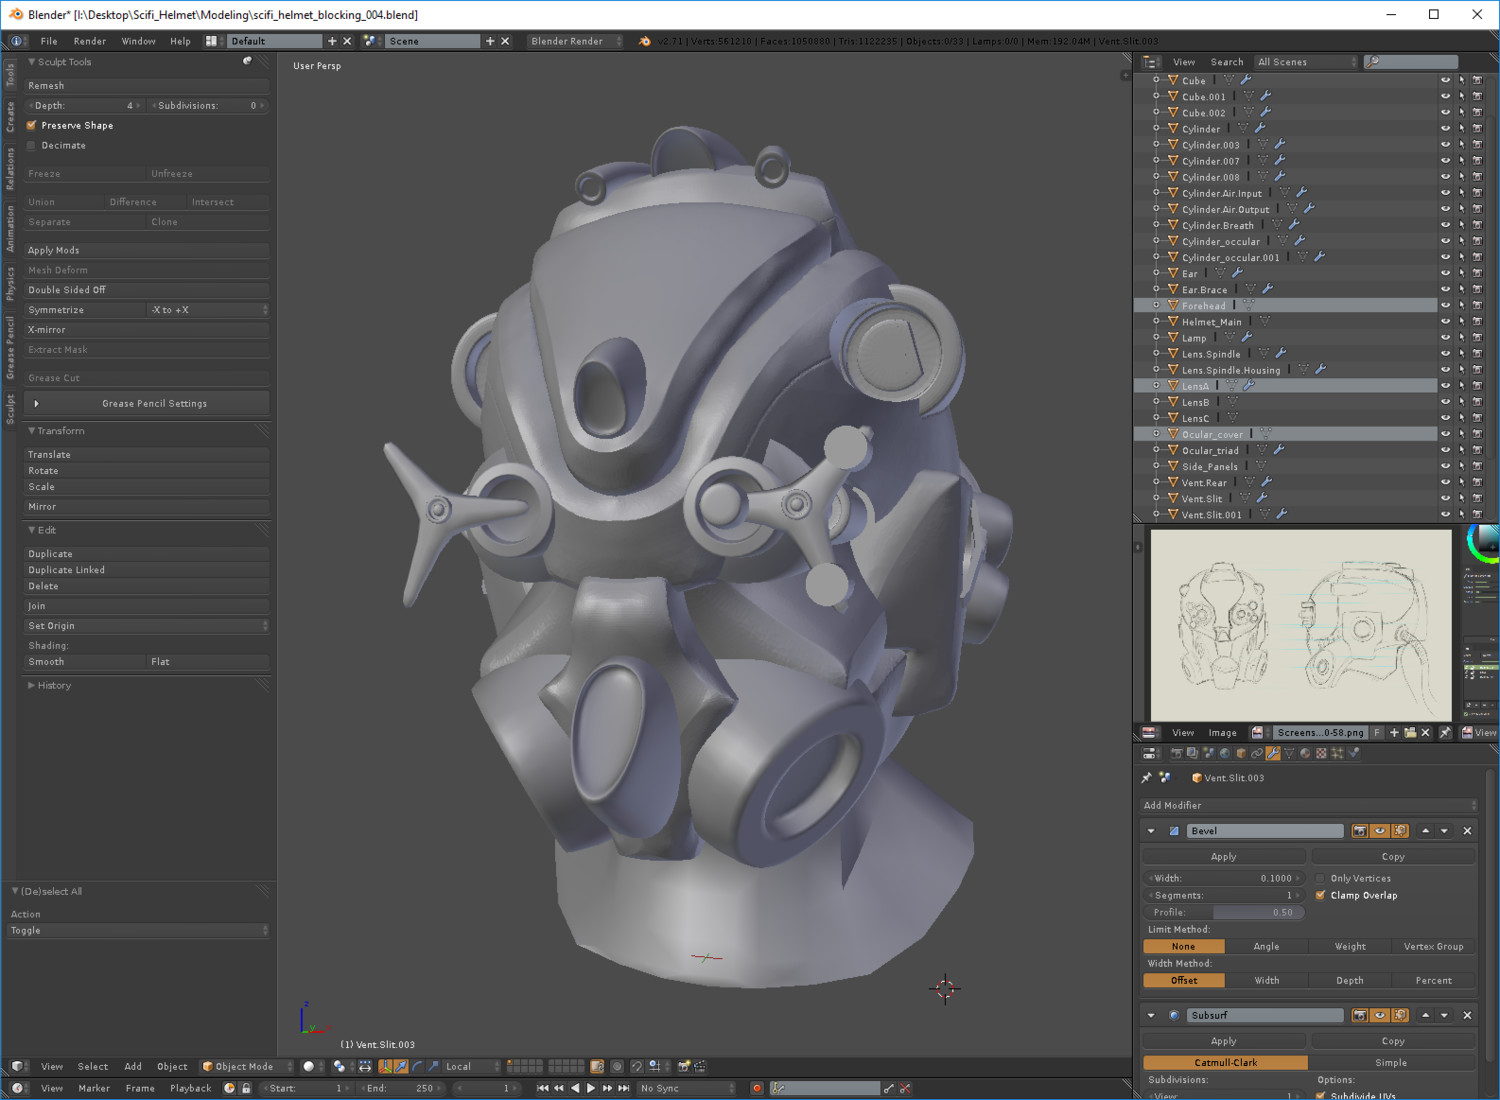Disable Clamp Overlap checkbox
Image resolution: width=1500 pixels, height=1100 pixels.
tap(1321, 895)
